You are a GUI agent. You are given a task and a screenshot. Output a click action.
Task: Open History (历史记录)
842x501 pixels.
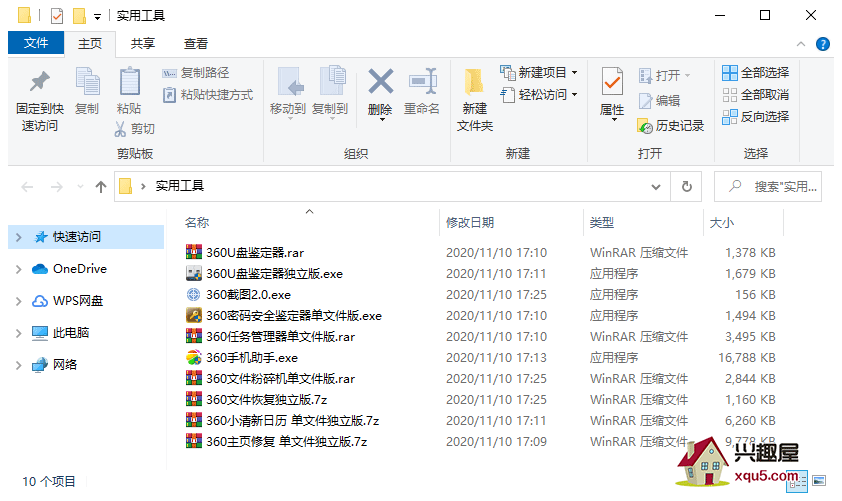coord(670,126)
